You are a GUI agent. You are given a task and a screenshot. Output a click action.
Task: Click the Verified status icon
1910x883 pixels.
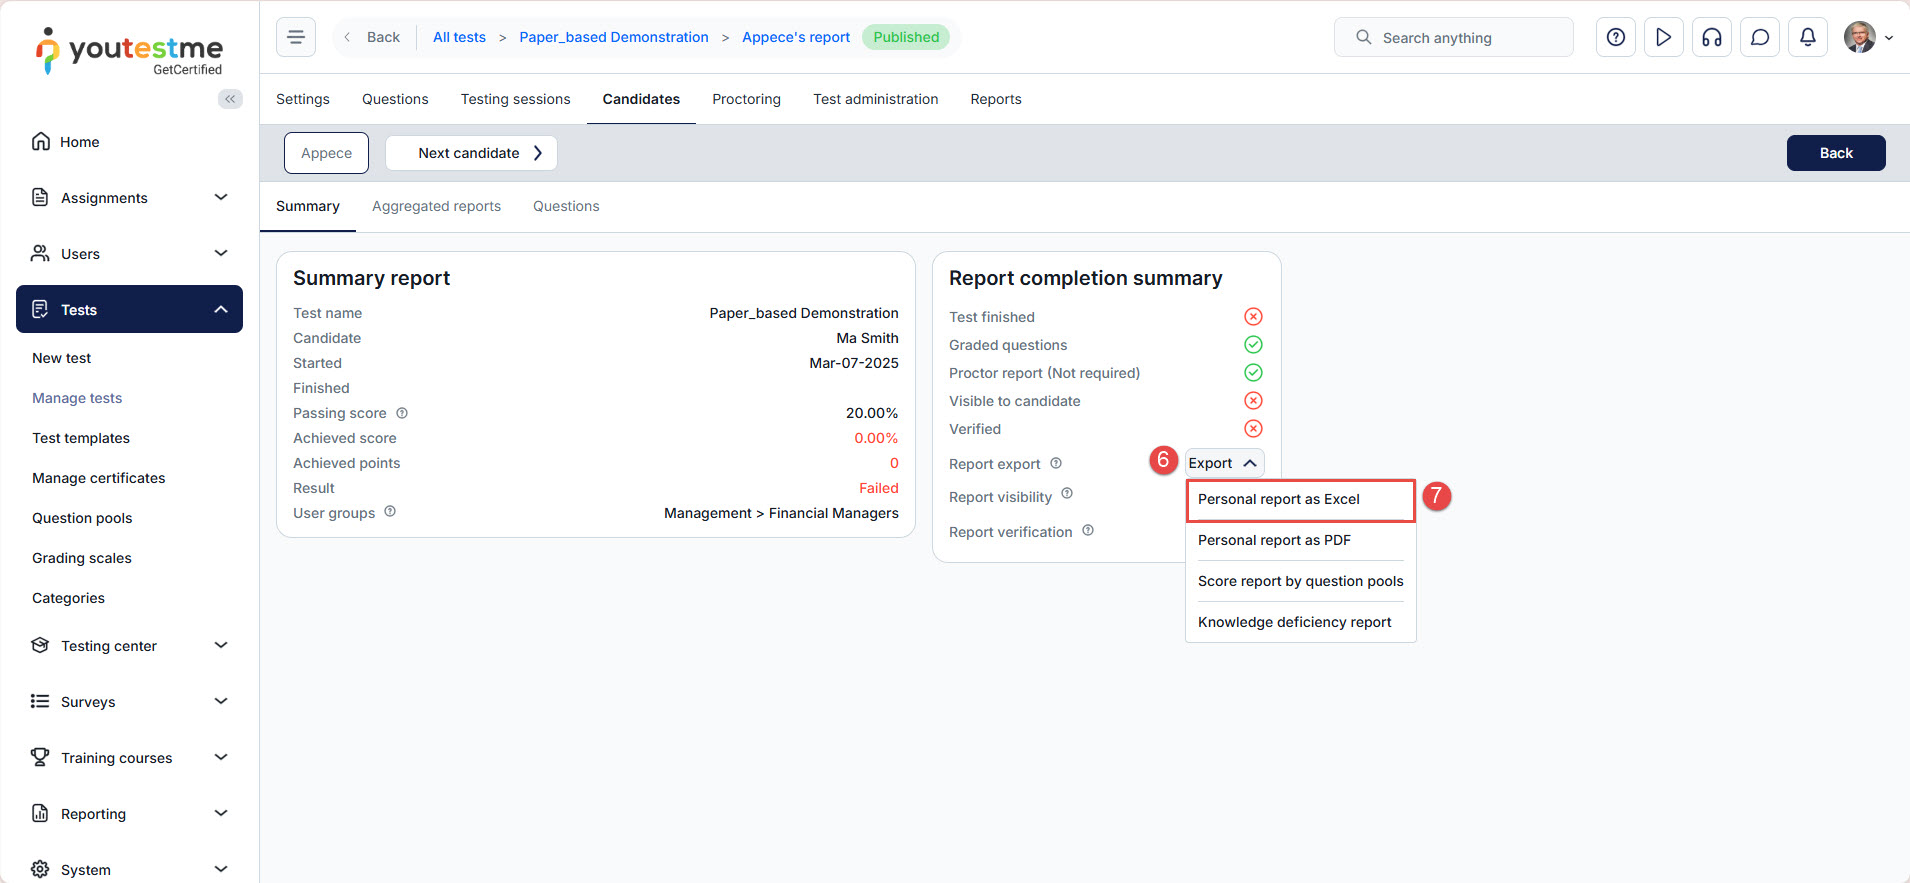[x=1253, y=429]
